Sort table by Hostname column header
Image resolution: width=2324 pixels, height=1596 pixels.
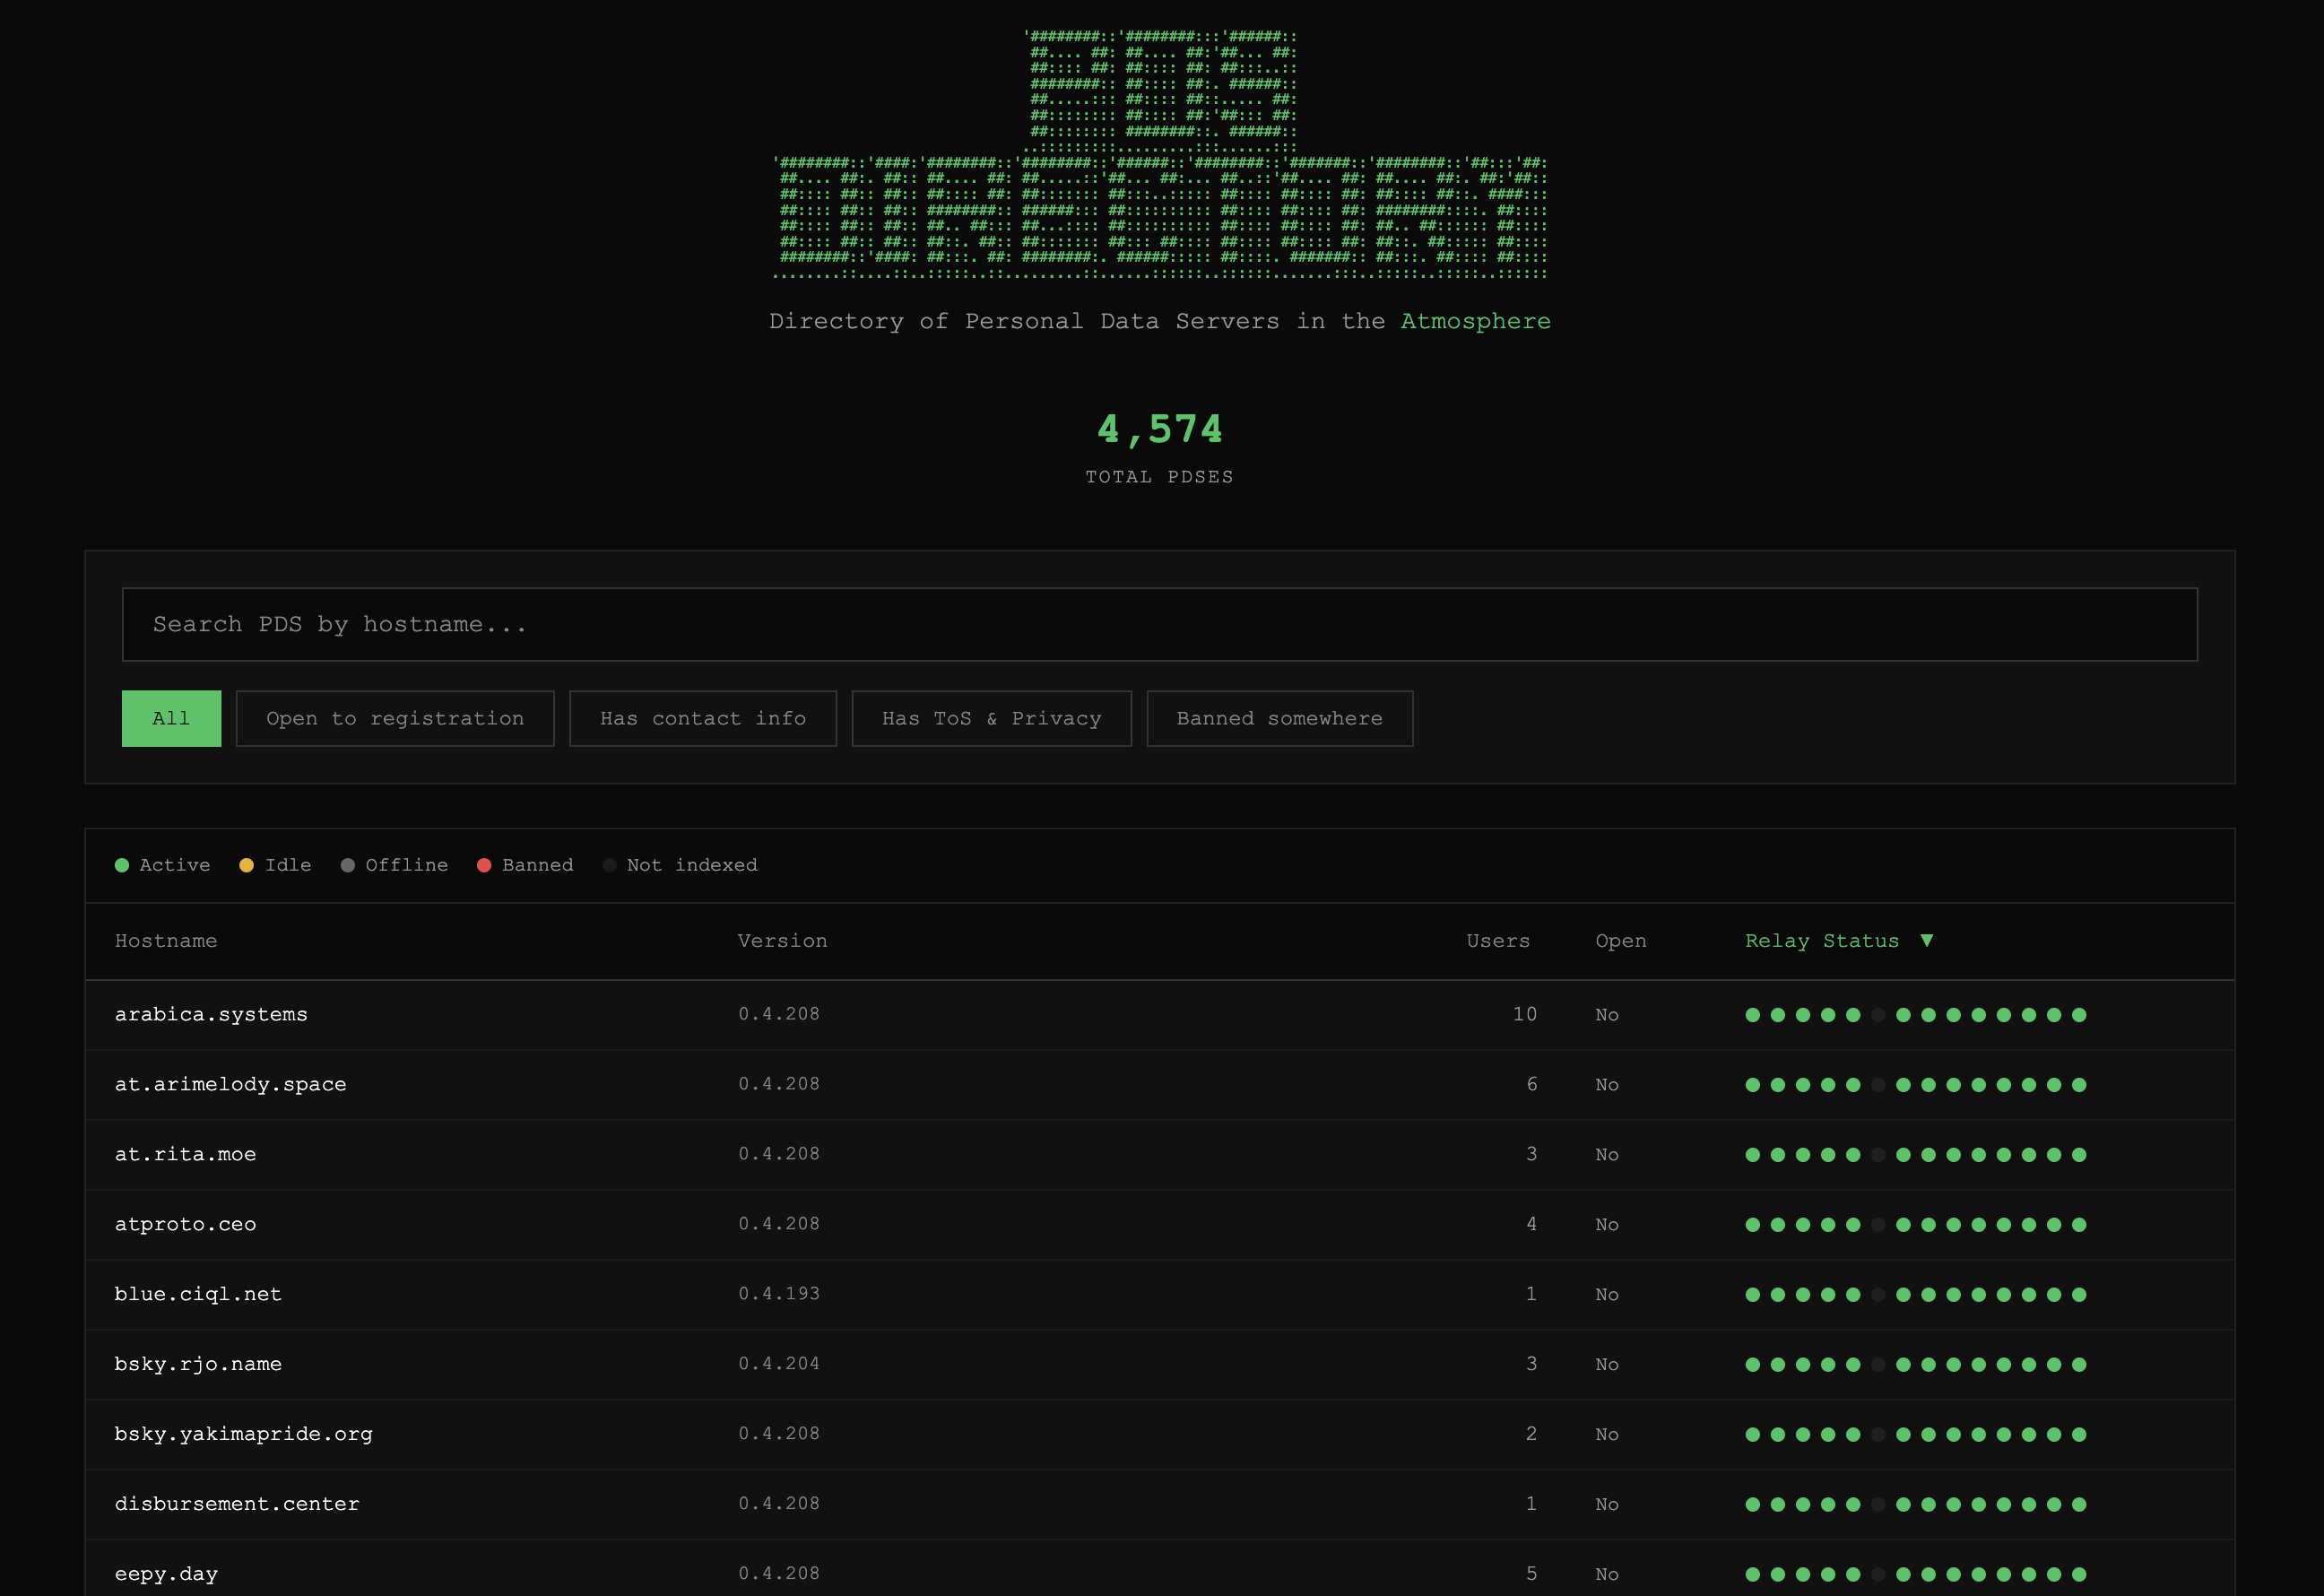tap(166, 941)
